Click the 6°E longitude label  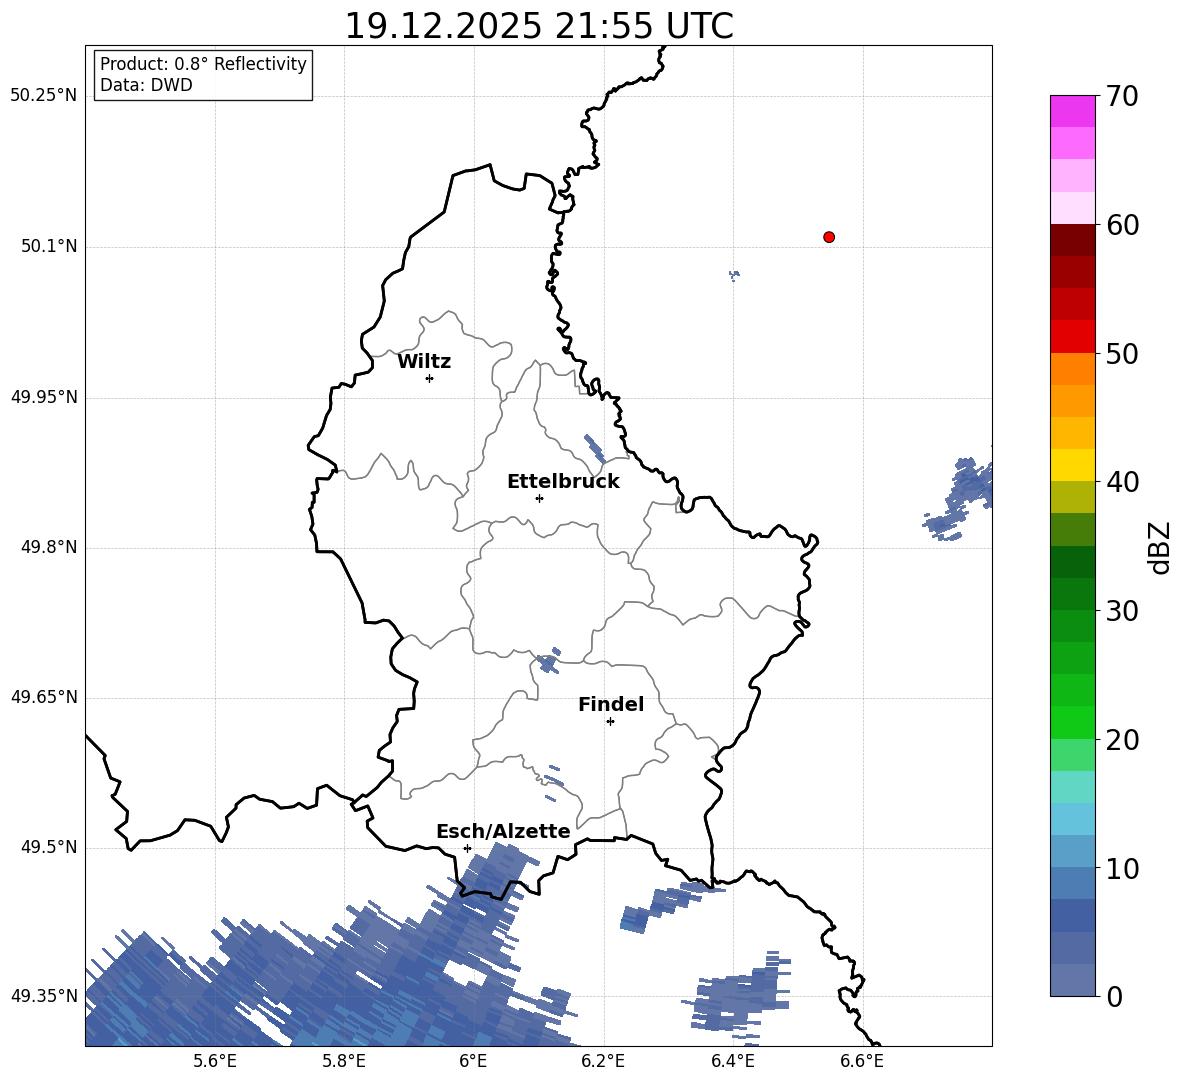click(473, 1061)
